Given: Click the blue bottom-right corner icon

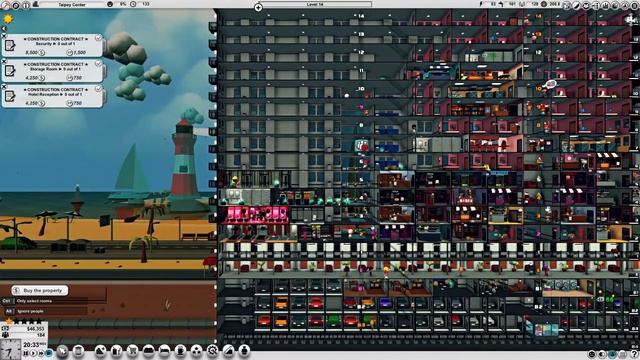Looking at the screenshot, I should [x=613, y=354].
